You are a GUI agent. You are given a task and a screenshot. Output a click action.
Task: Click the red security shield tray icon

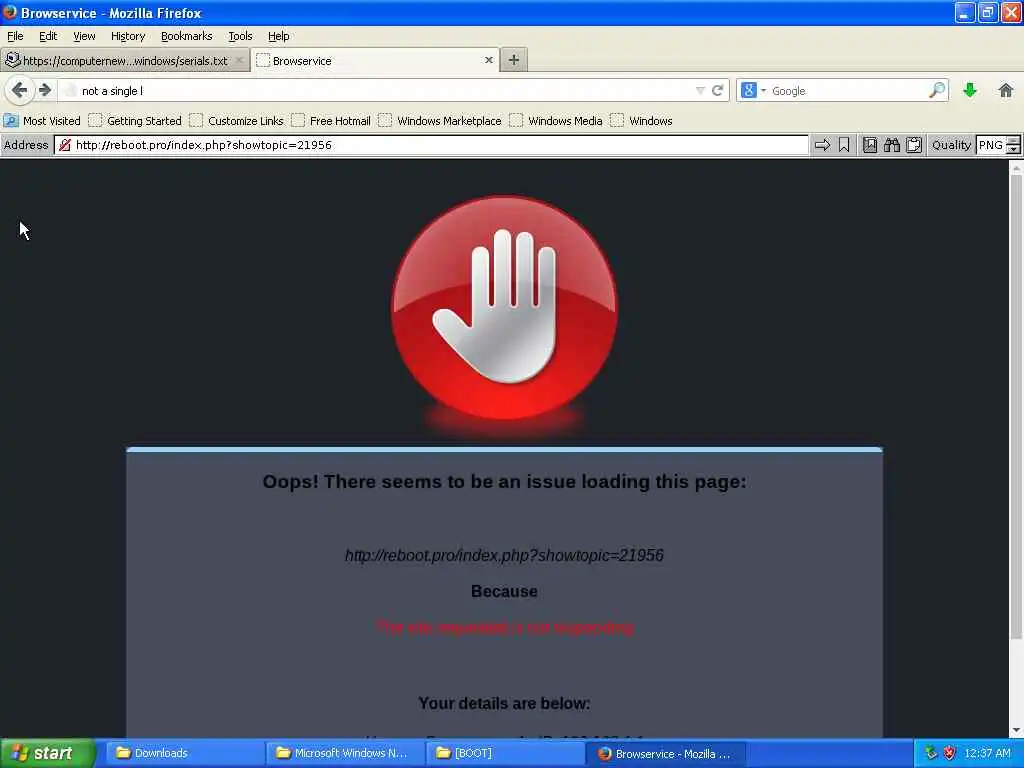949,753
